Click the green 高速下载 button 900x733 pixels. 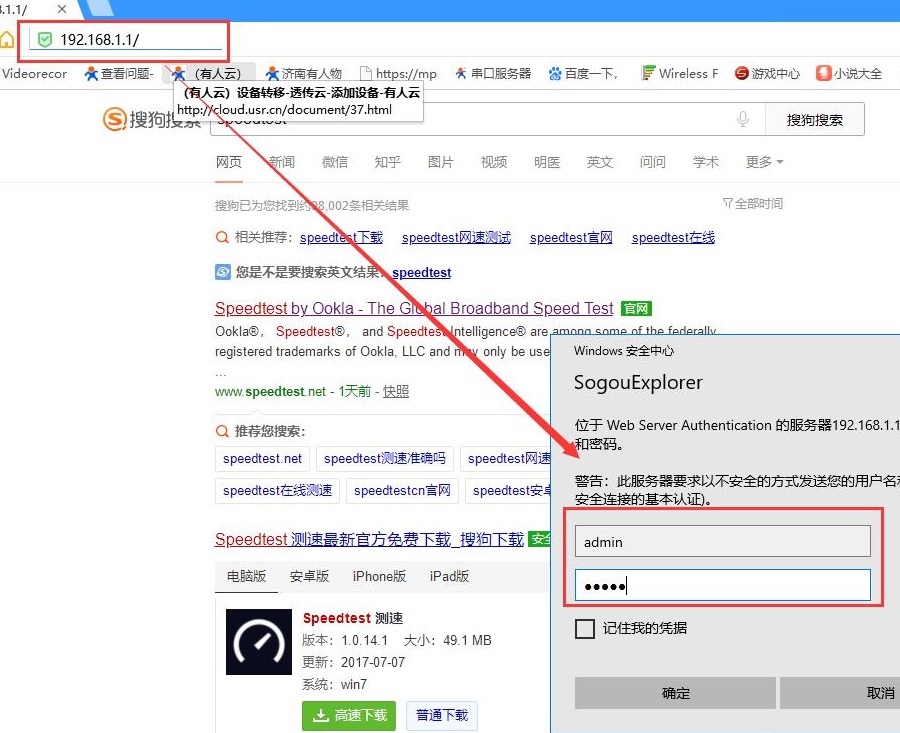point(349,715)
